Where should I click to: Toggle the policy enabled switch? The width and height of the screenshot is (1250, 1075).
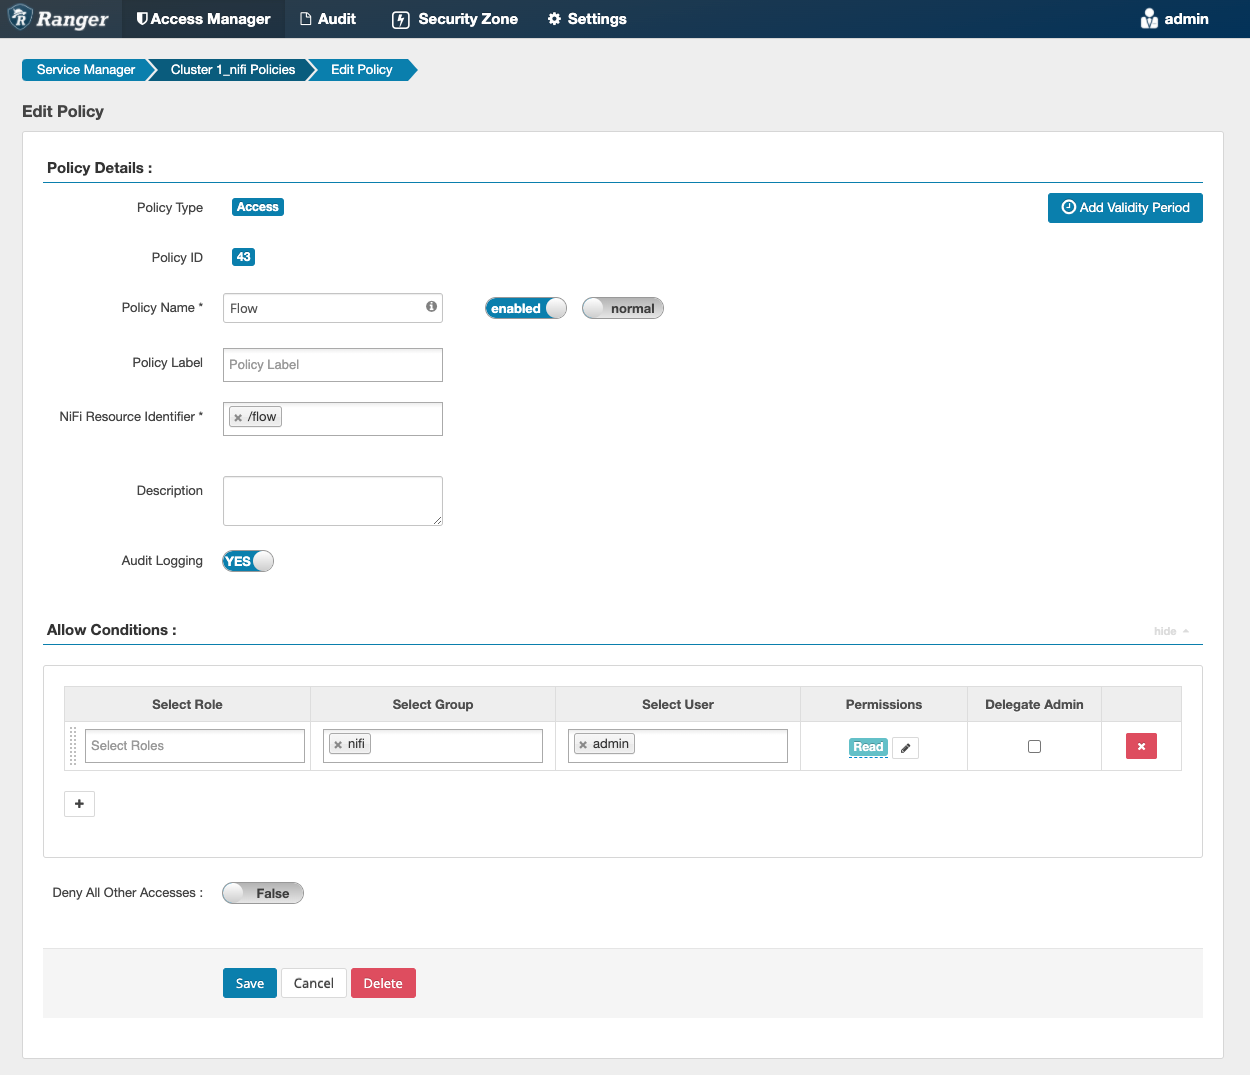pos(526,308)
